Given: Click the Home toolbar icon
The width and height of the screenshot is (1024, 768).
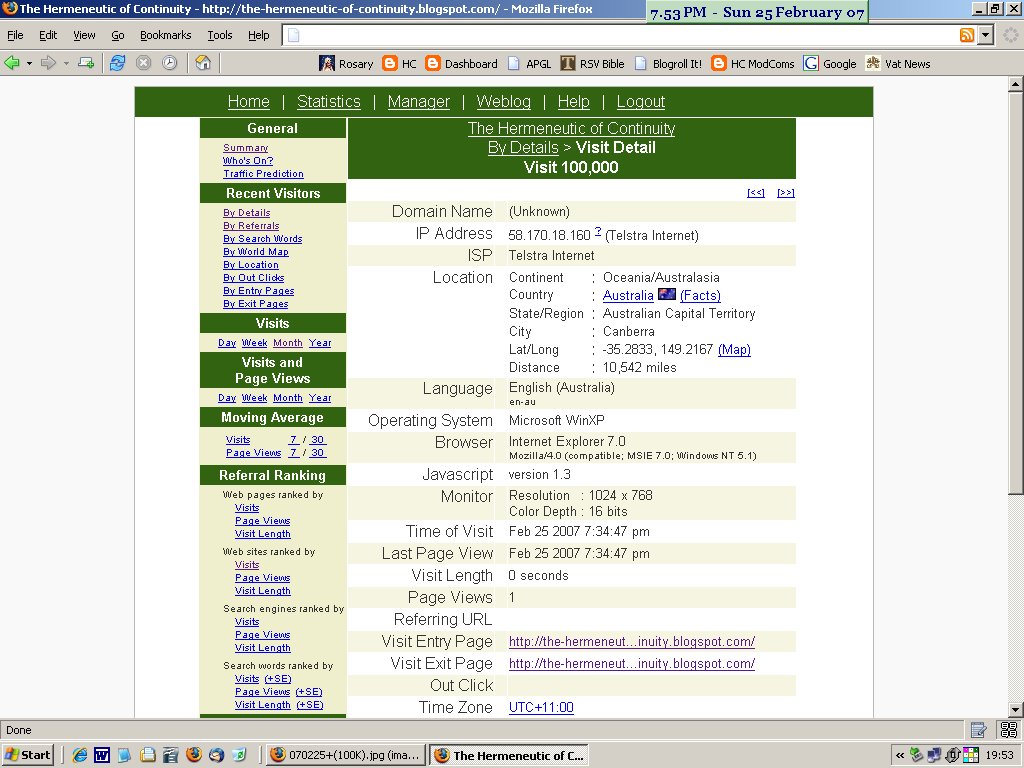Looking at the screenshot, I should pyautogui.click(x=203, y=63).
